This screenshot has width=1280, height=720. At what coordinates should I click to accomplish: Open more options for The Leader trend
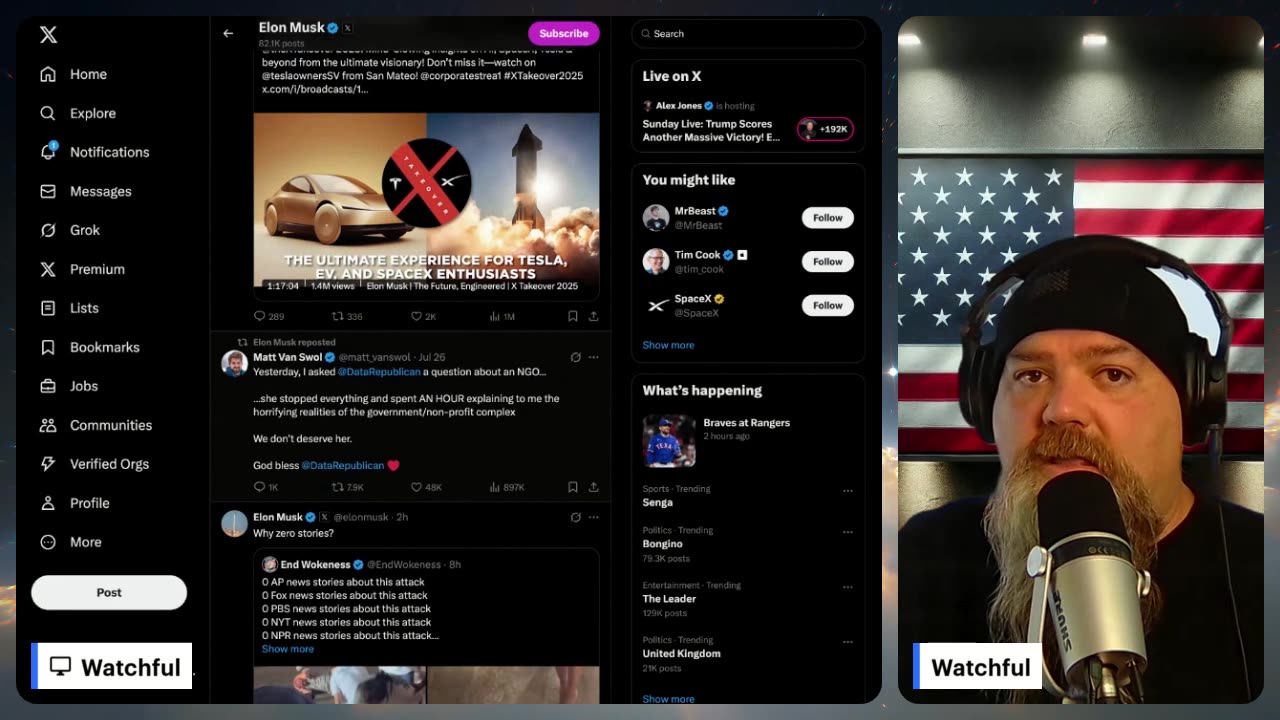(x=847, y=587)
